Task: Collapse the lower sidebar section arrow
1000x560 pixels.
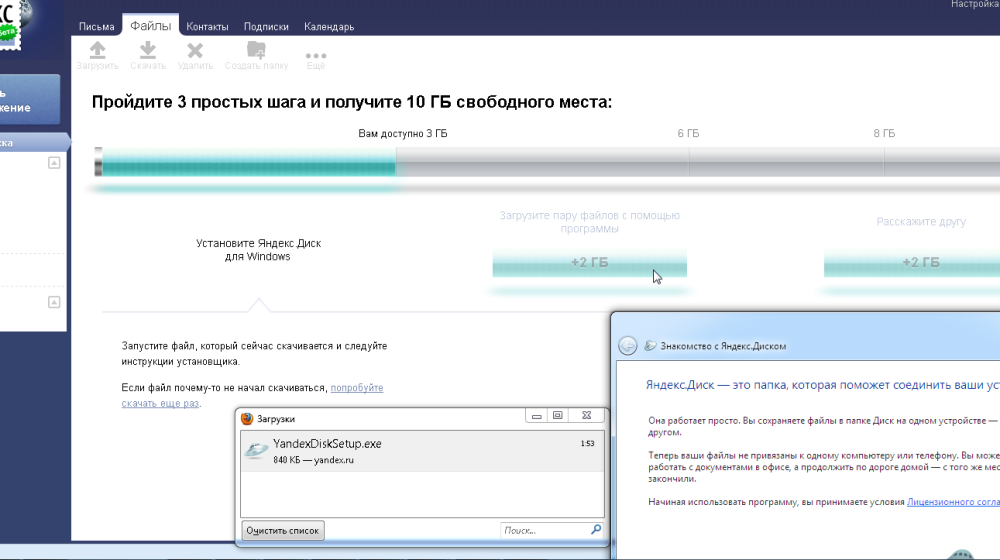Action: (x=54, y=302)
